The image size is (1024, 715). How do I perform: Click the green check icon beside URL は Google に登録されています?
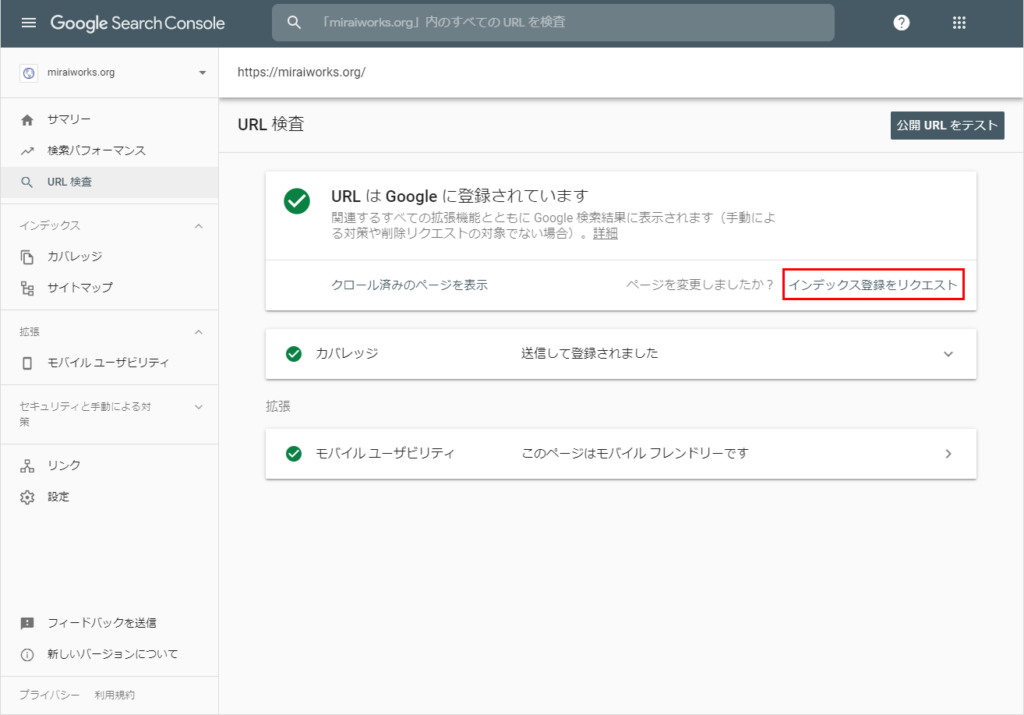(x=296, y=201)
